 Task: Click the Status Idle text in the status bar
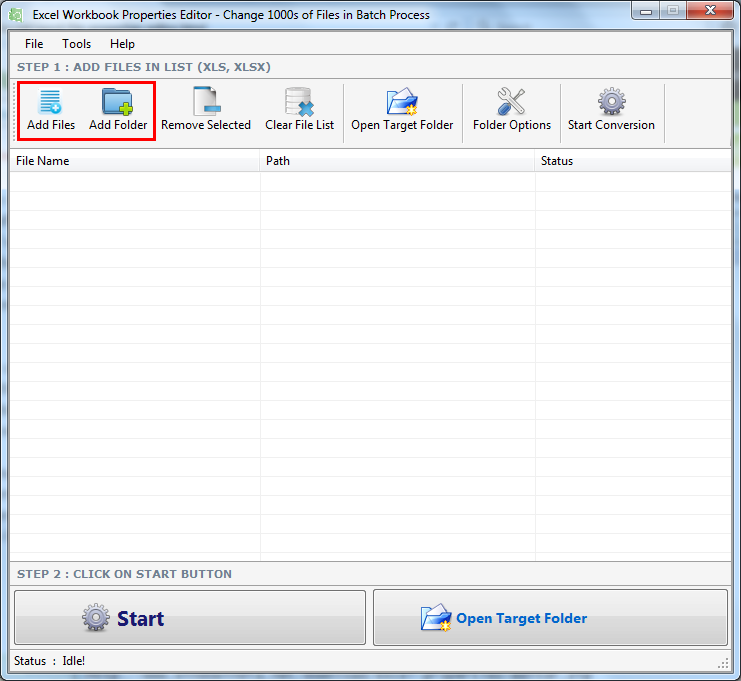click(50, 661)
